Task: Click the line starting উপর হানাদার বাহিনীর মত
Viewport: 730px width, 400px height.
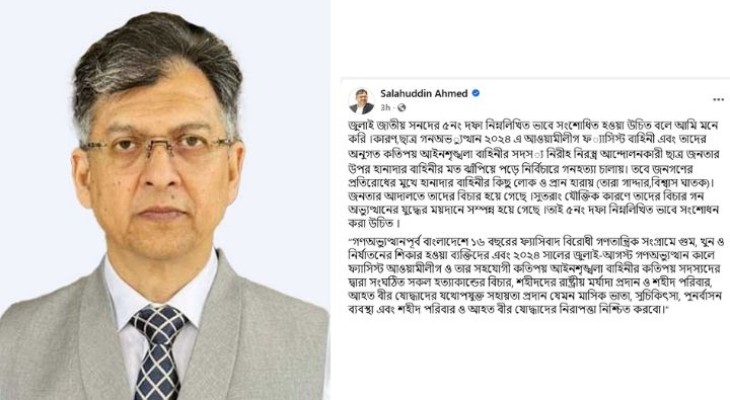Action: [520, 168]
